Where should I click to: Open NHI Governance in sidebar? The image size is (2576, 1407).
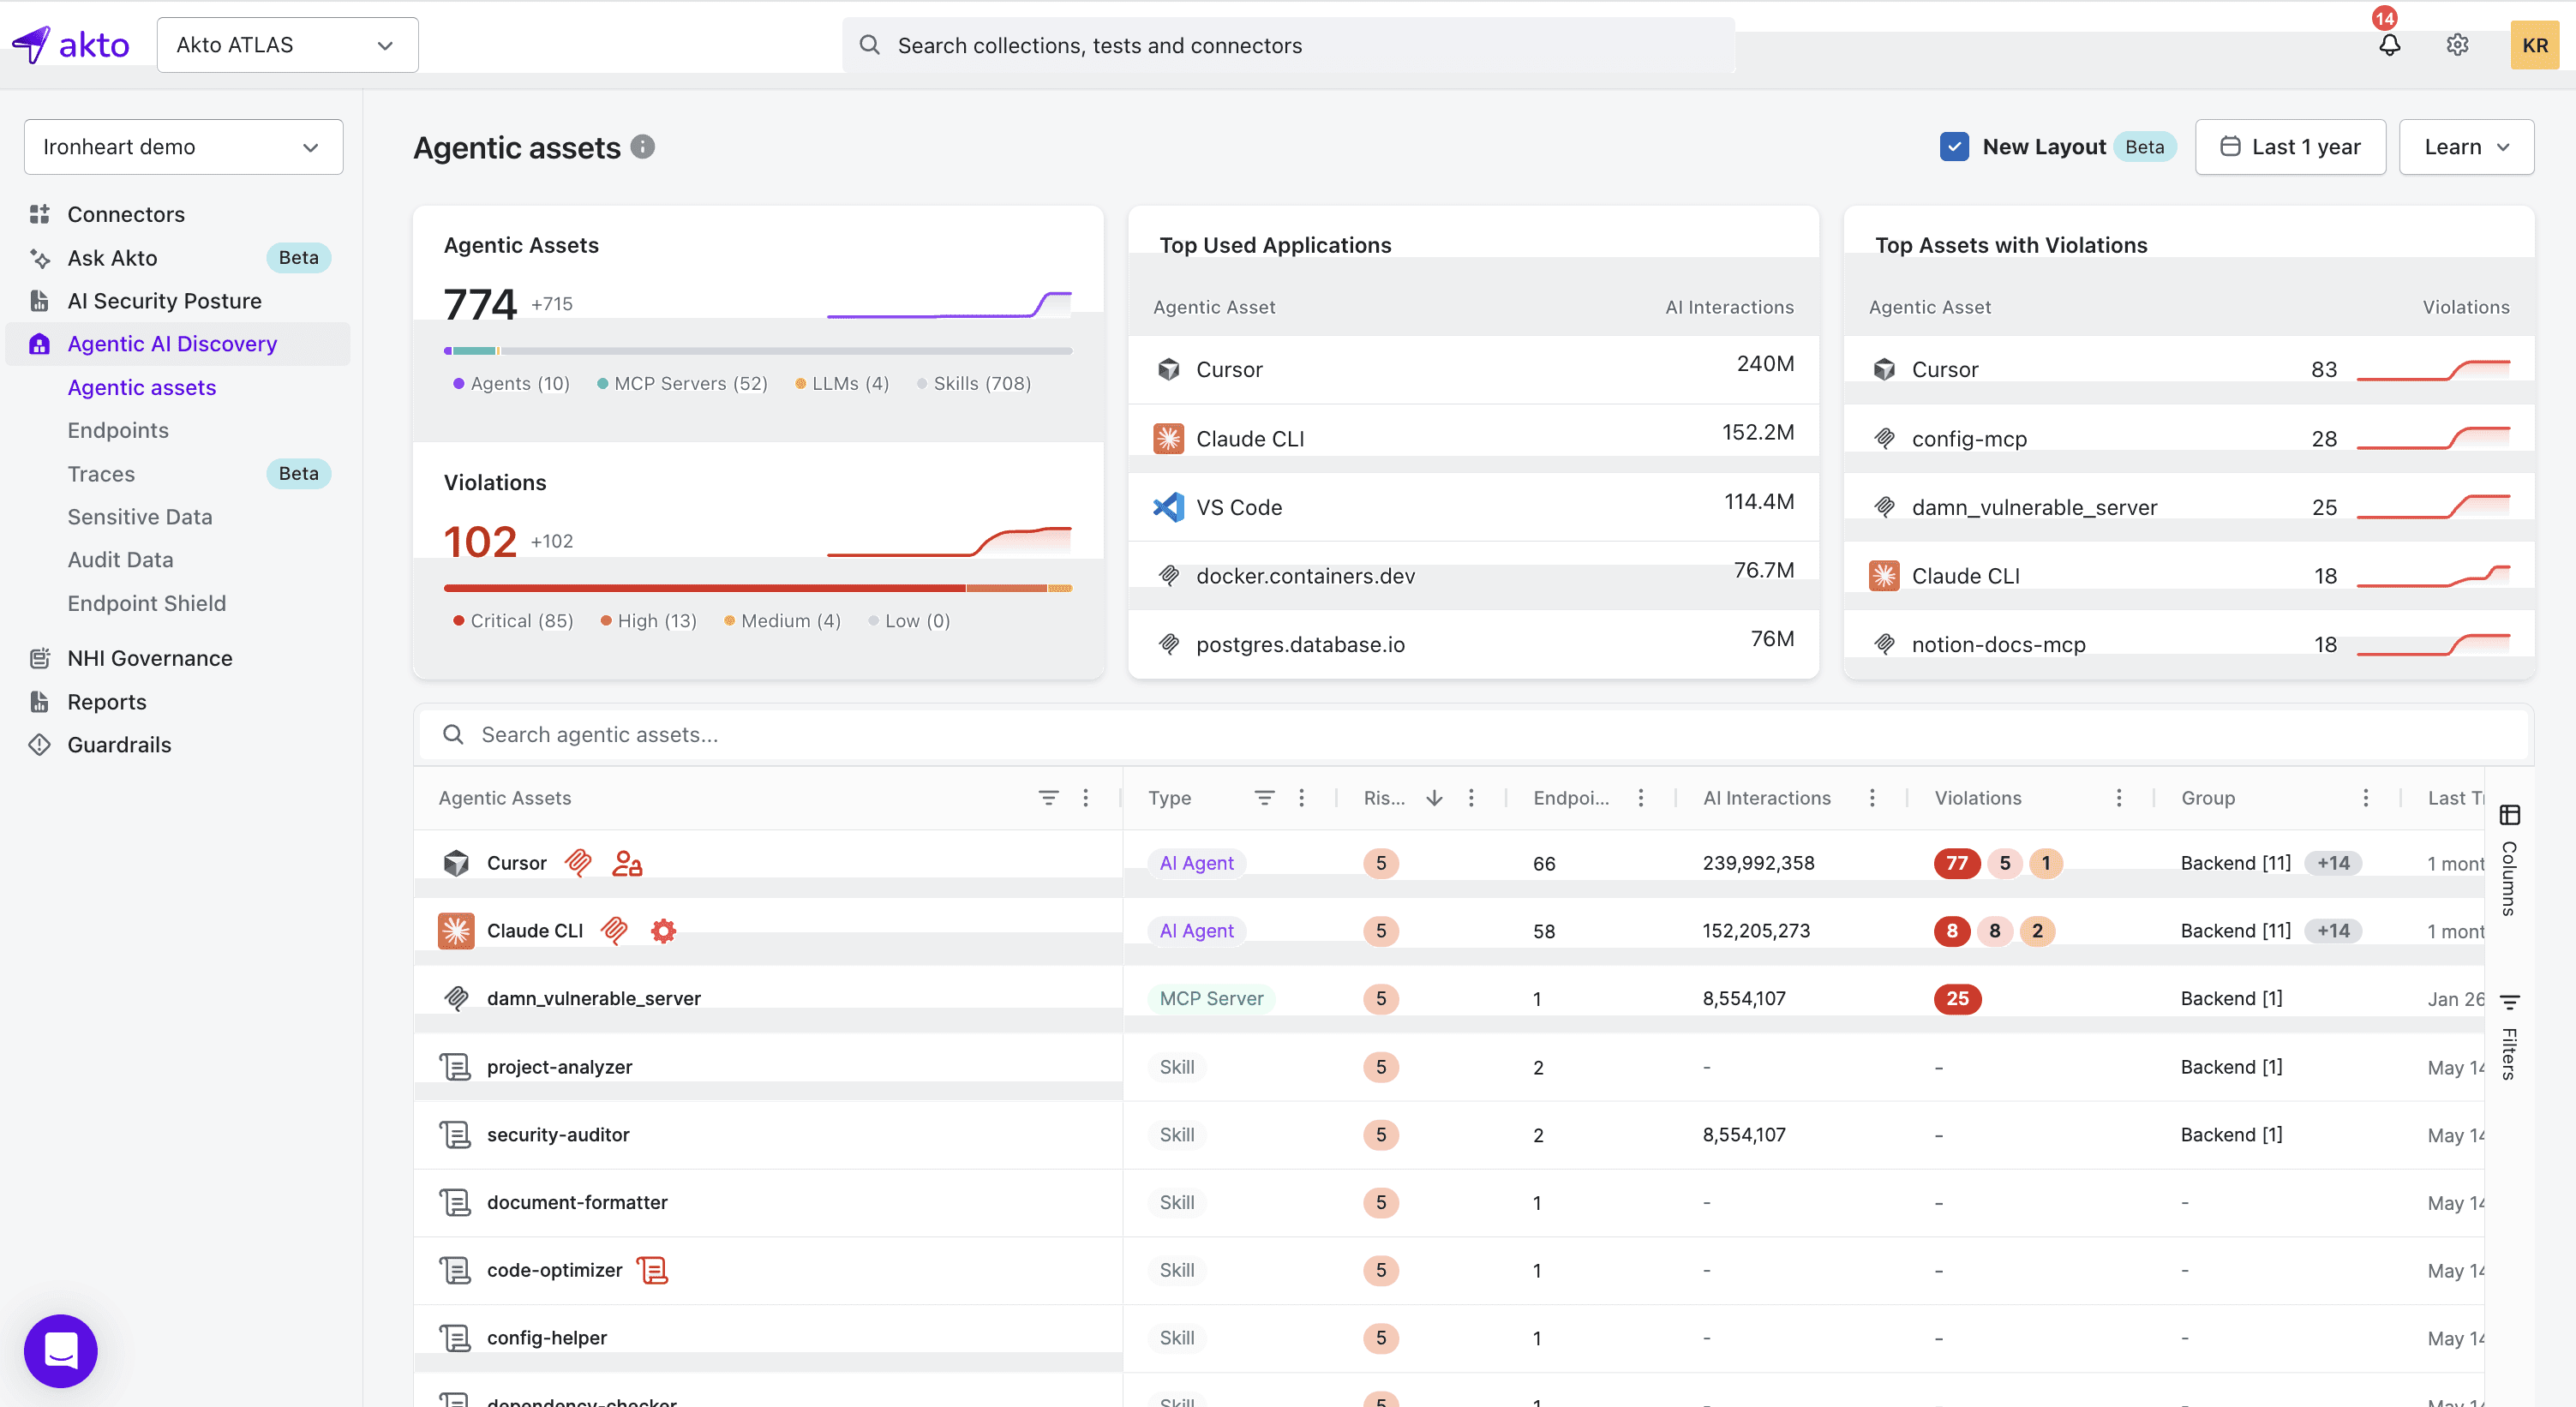click(x=150, y=658)
